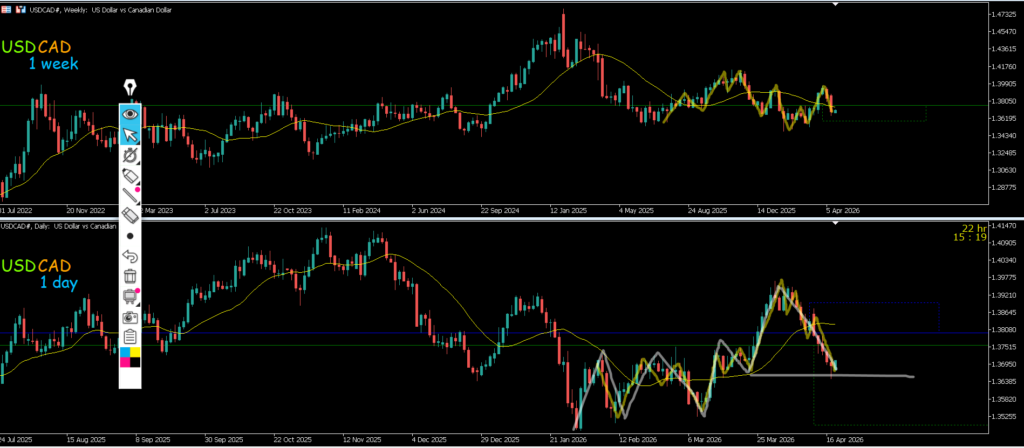Click the weekly chart shift triangle marker
This screenshot has height=448, width=1024.
coord(836,6)
